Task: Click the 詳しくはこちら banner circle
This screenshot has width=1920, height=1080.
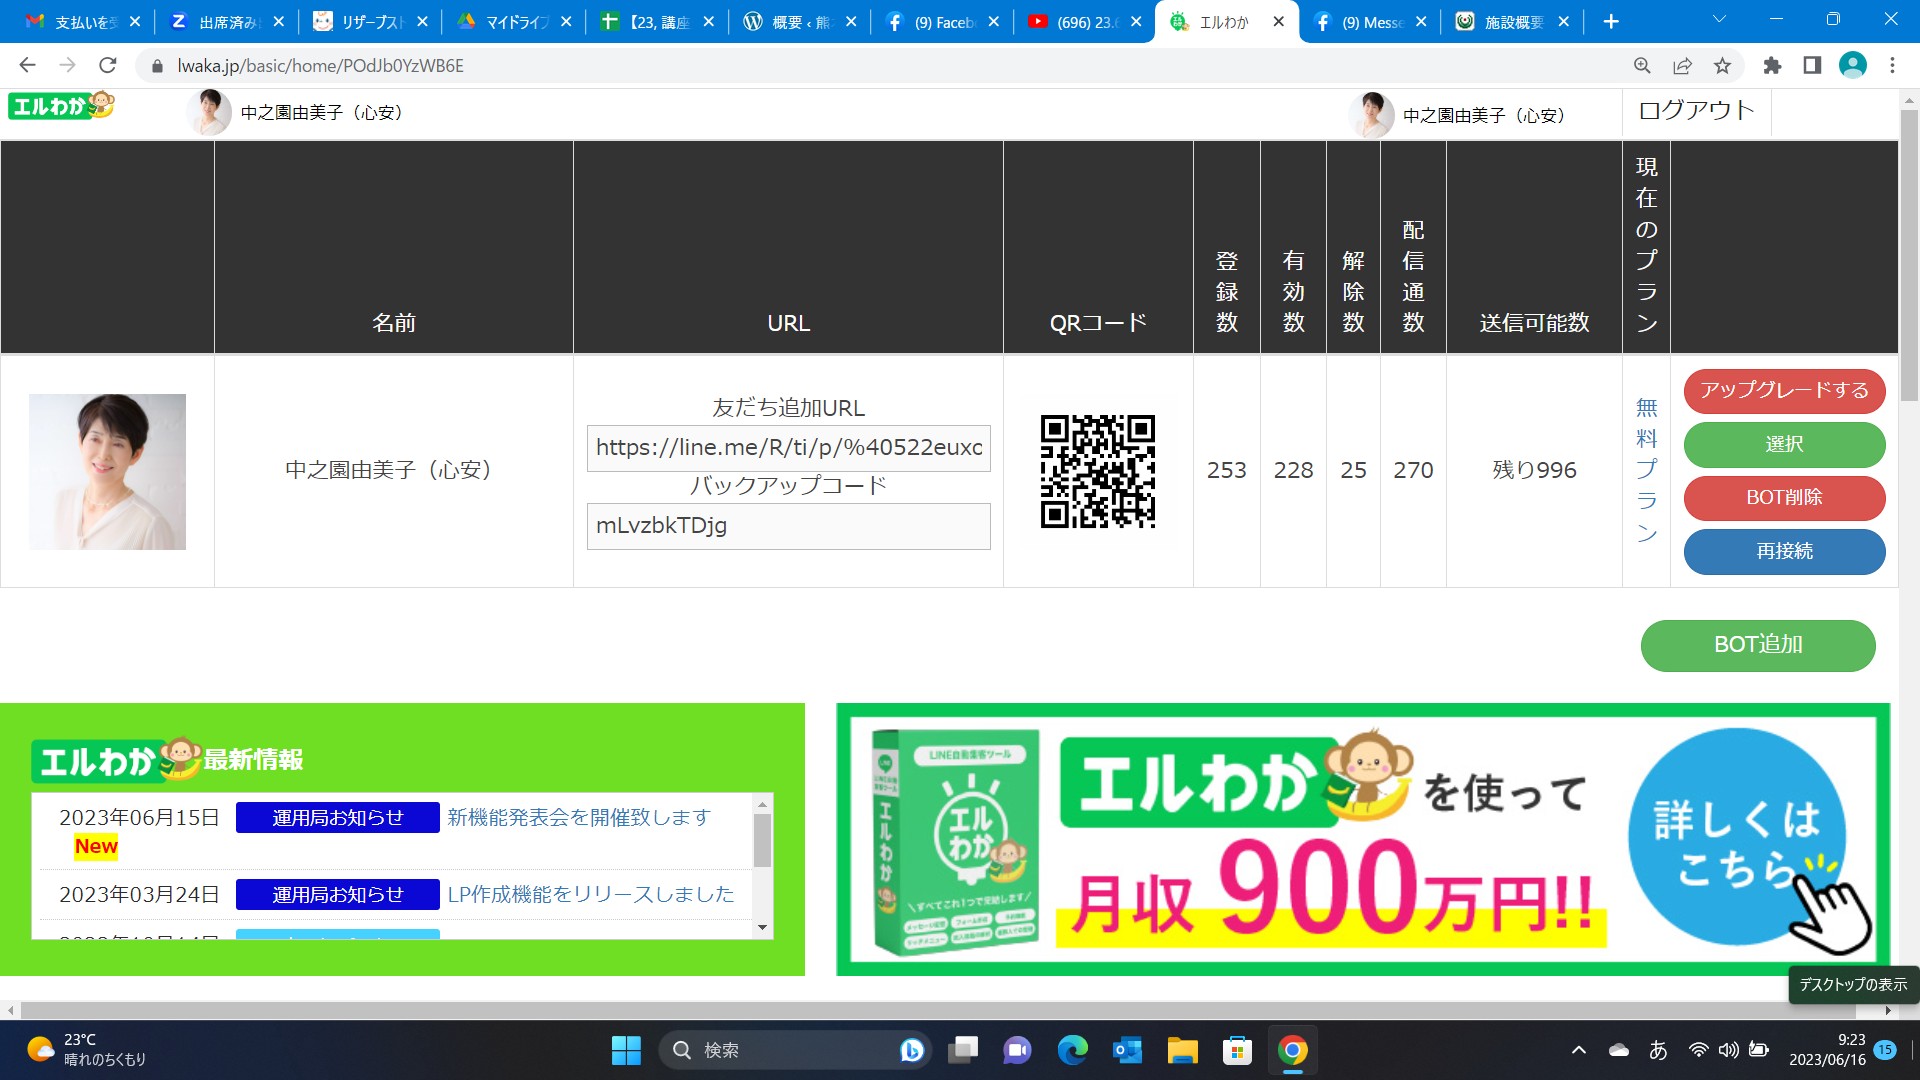Action: [1737, 838]
